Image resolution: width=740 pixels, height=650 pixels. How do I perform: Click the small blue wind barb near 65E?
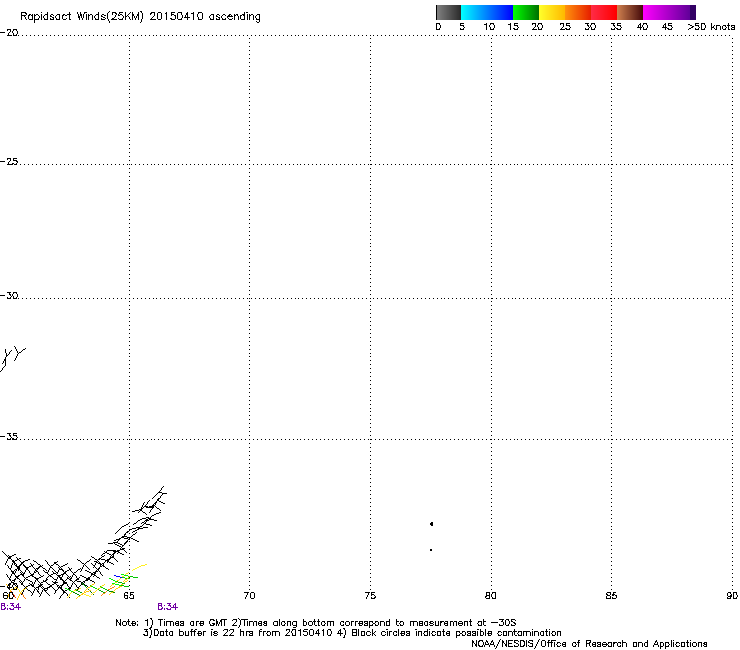(119, 576)
